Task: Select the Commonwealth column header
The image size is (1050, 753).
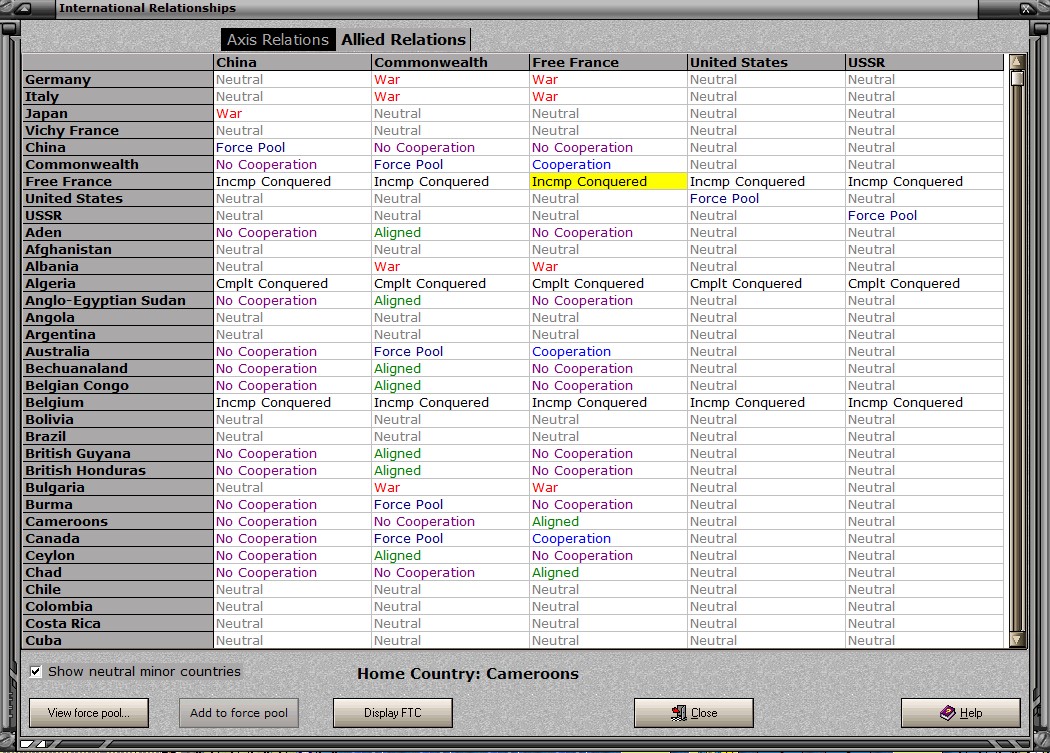Action: 450,62
